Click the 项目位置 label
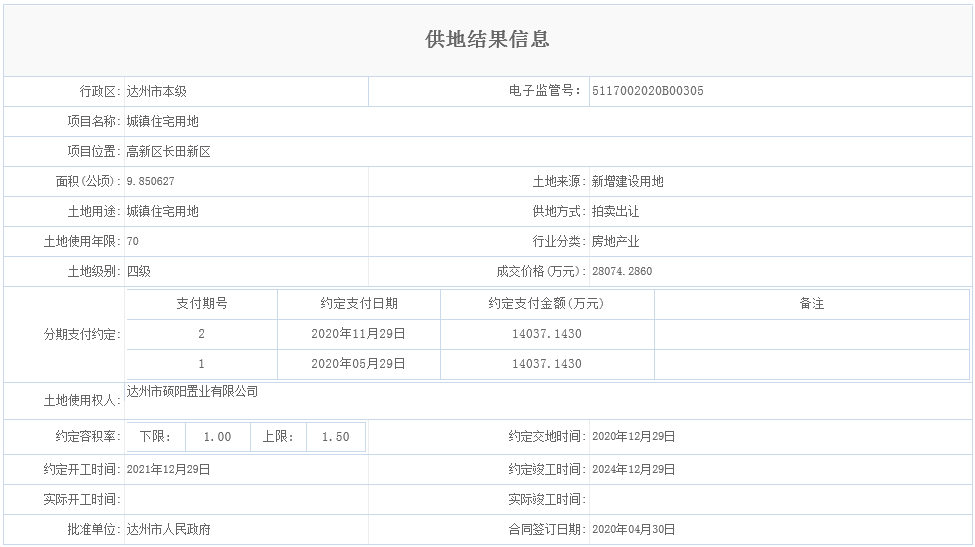This screenshot has width=975, height=547. 93,151
